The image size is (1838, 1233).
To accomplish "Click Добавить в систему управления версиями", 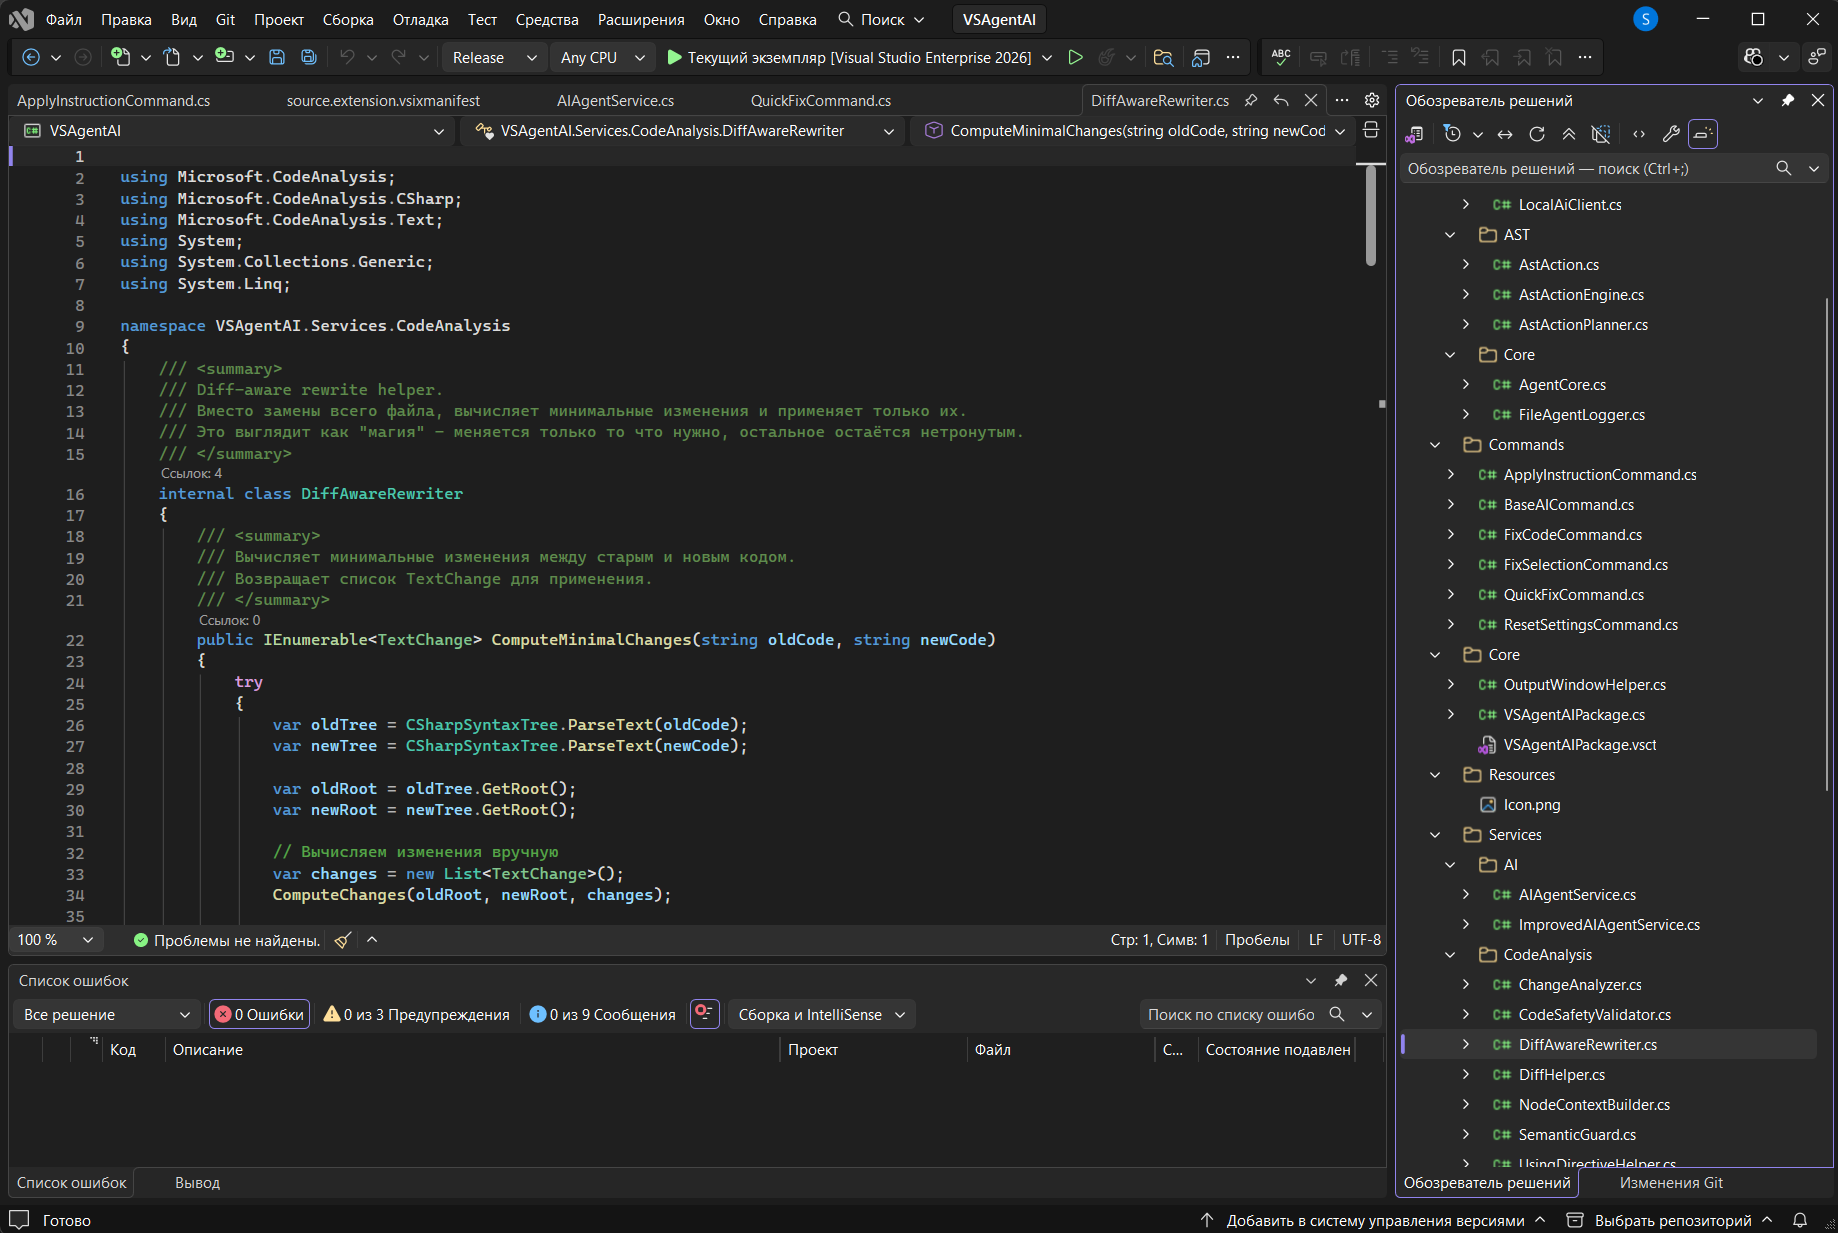I will [x=1374, y=1220].
